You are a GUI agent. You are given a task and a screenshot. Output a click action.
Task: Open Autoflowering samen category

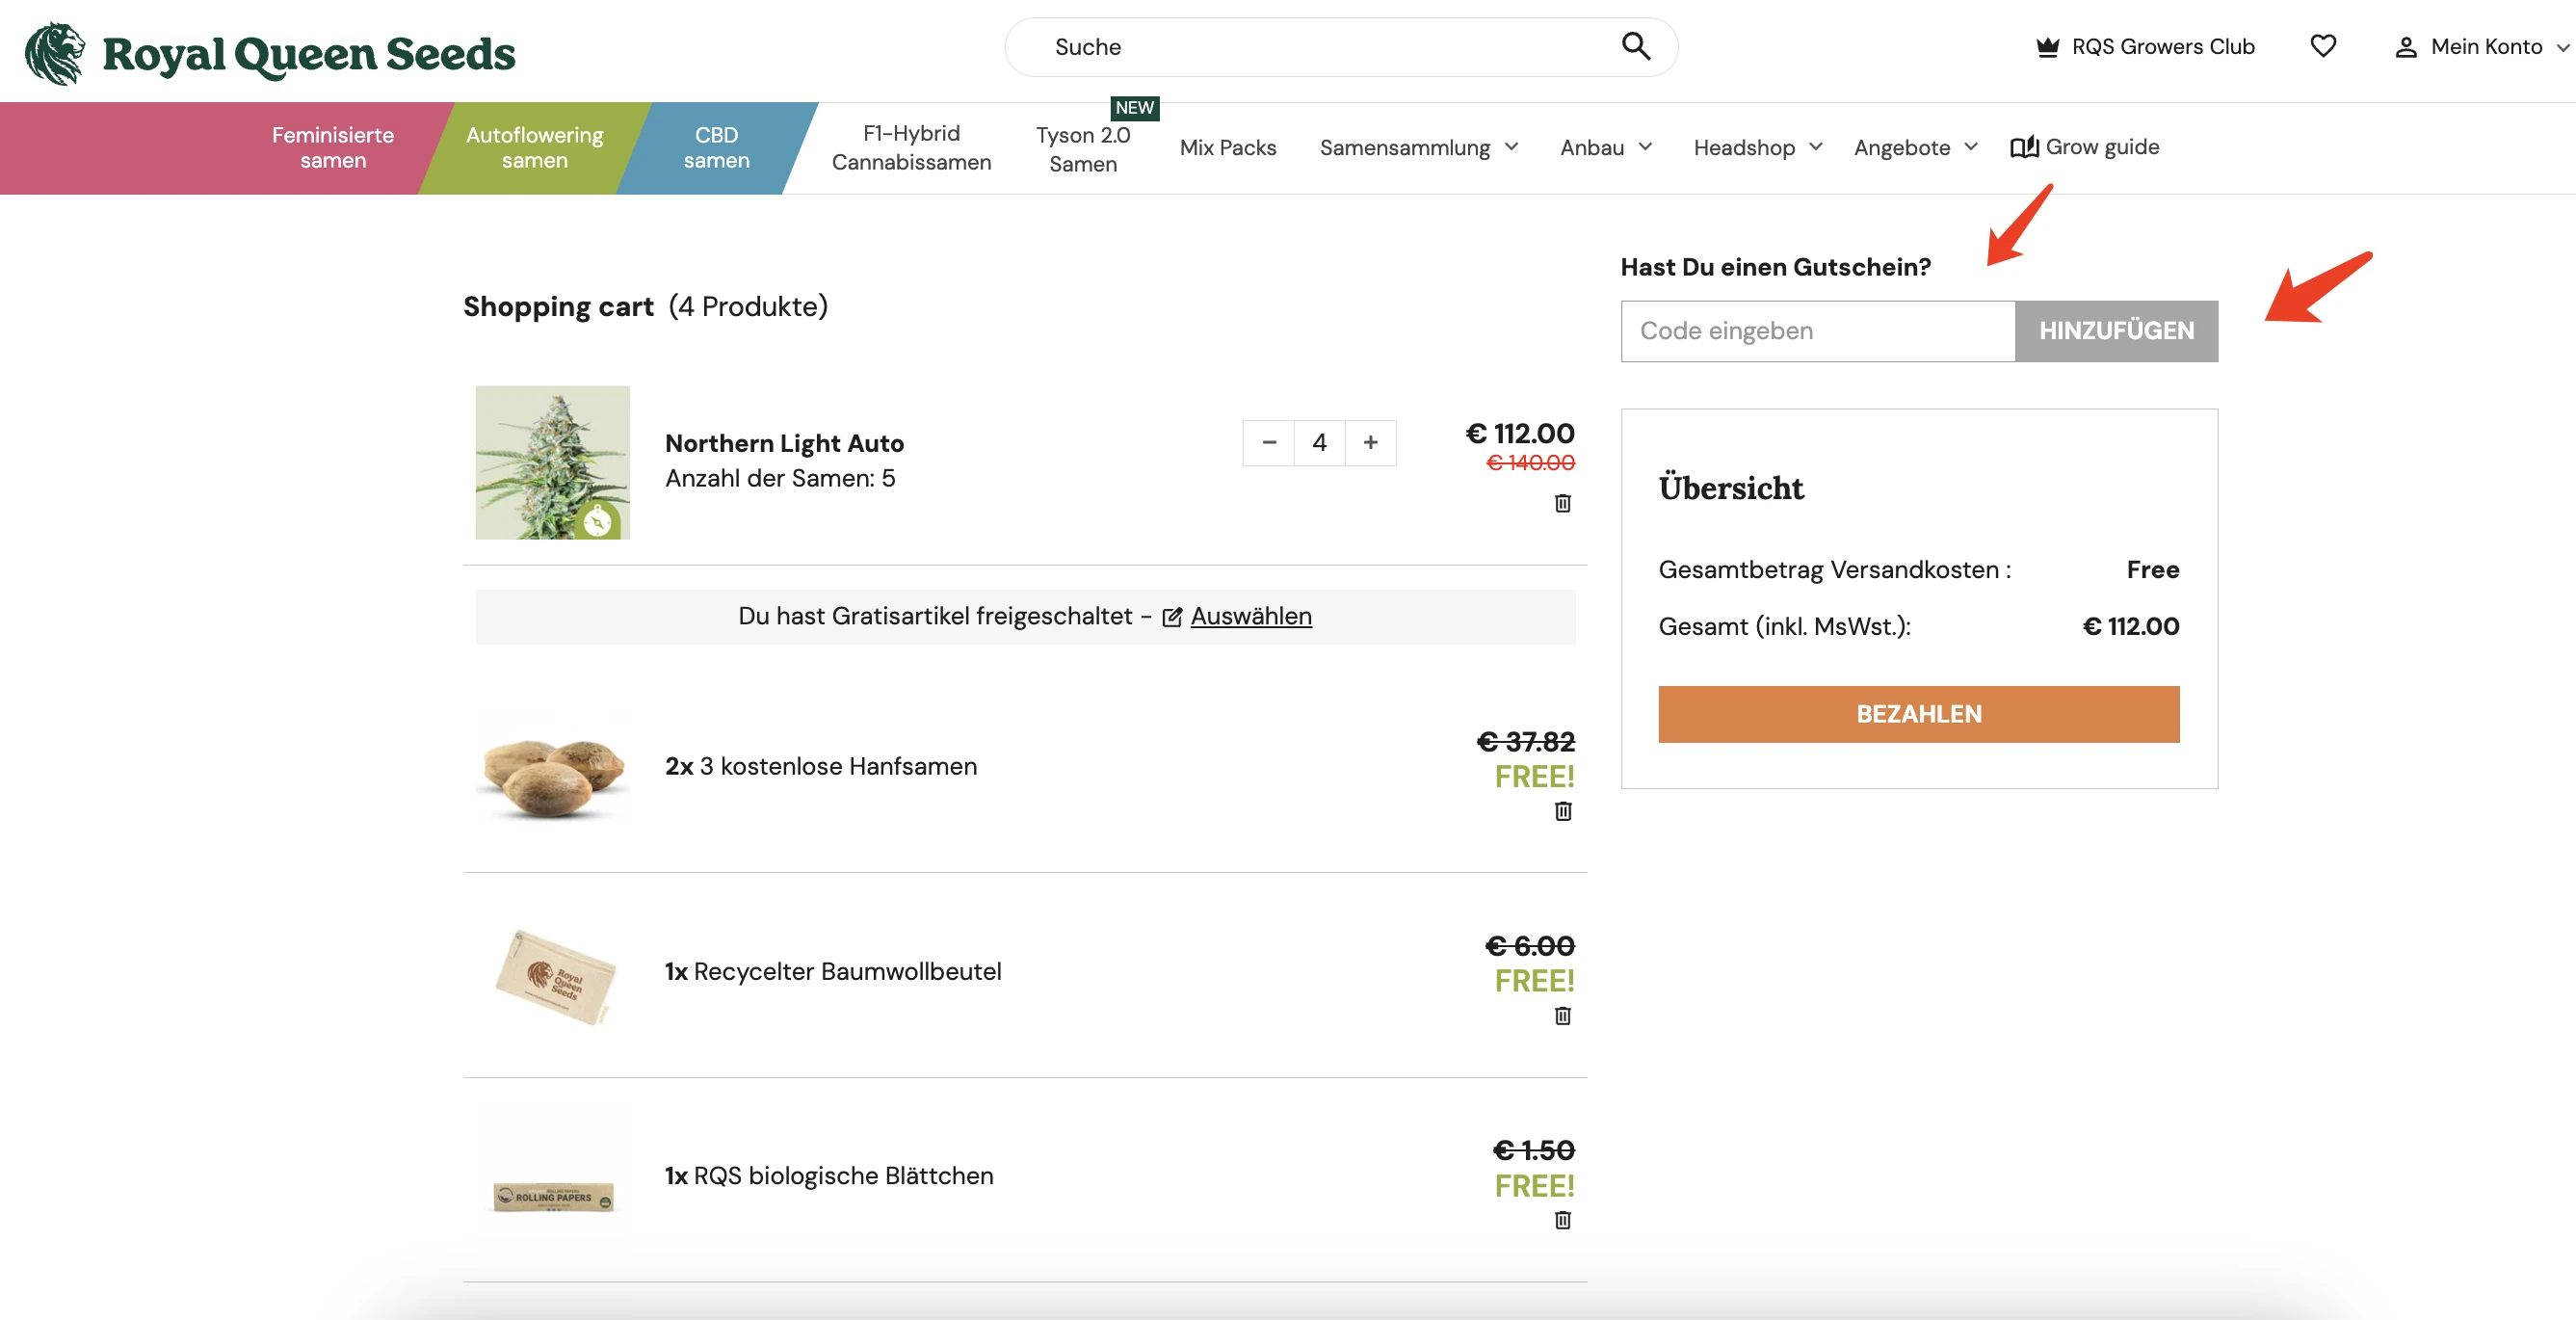pyautogui.click(x=534, y=147)
